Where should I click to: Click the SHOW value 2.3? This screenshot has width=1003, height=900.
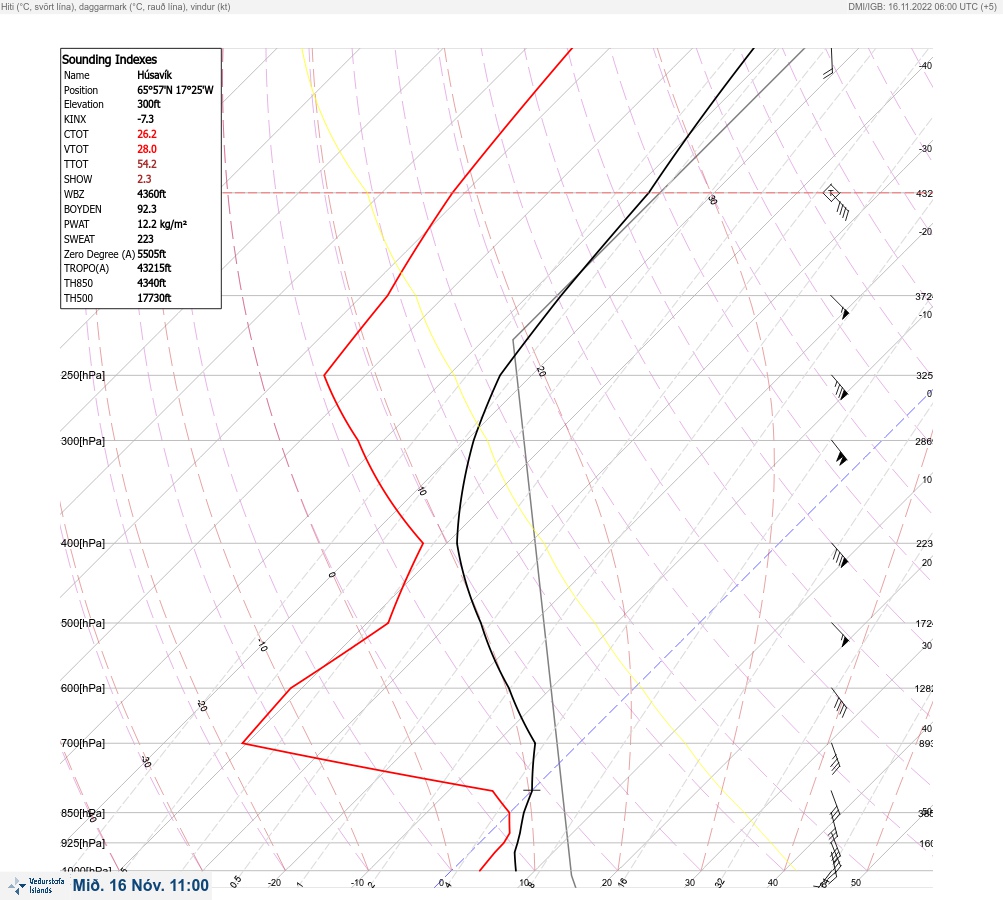144,179
